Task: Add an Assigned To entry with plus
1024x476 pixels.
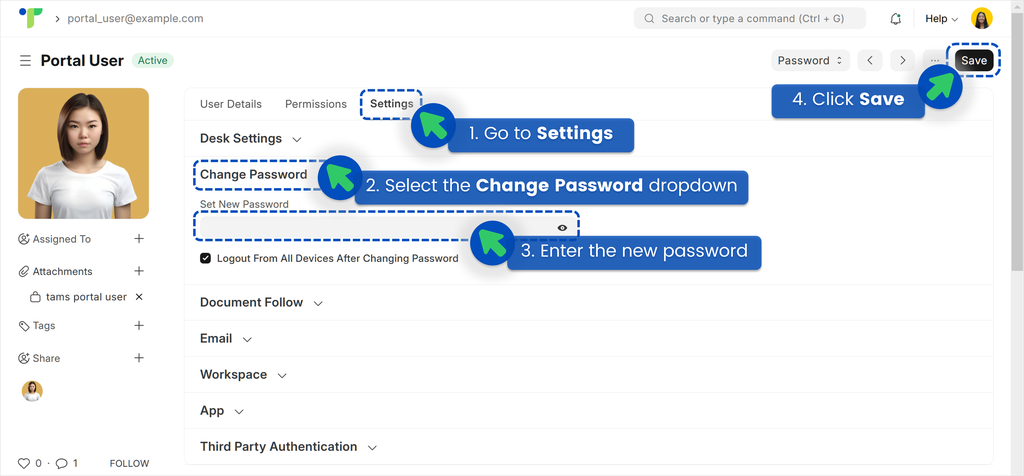Action: coord(138,239)
